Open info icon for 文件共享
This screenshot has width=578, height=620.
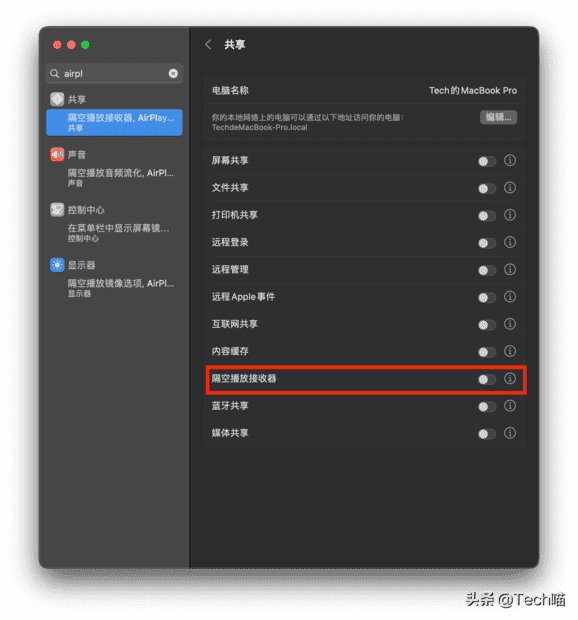tap(510, 188)
